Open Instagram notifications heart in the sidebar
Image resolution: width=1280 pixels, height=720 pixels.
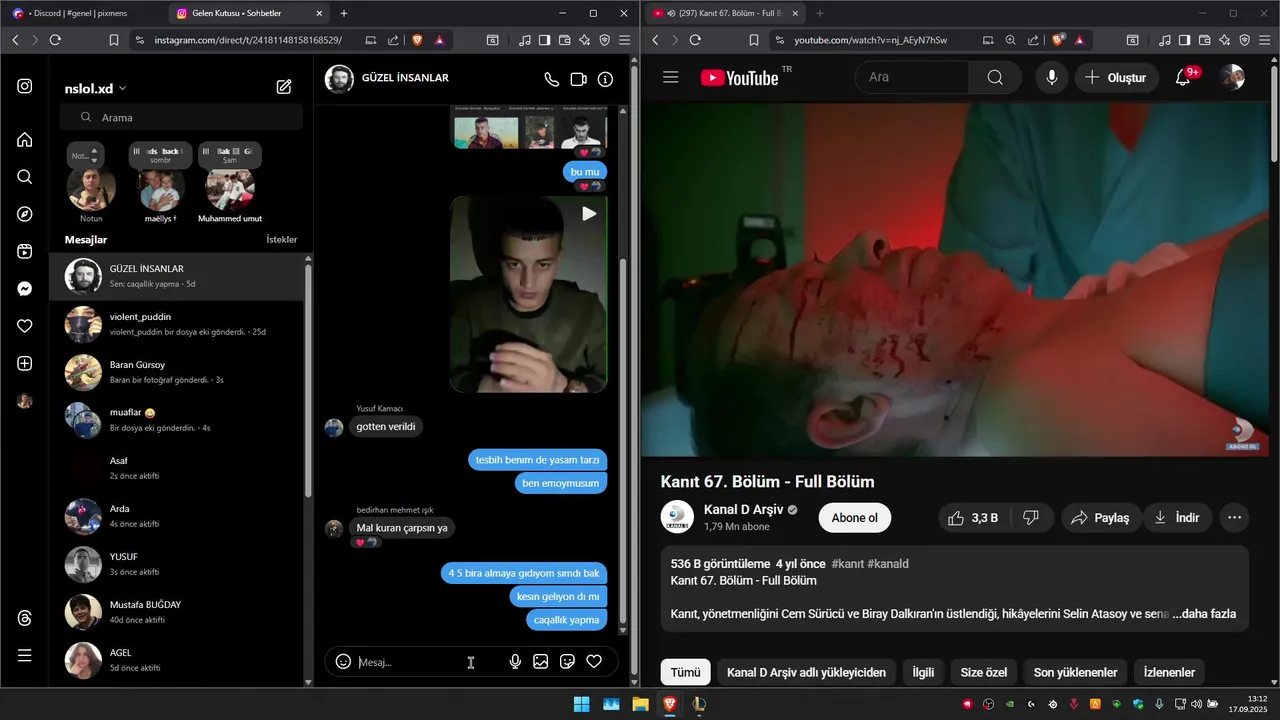click(25, 326)
